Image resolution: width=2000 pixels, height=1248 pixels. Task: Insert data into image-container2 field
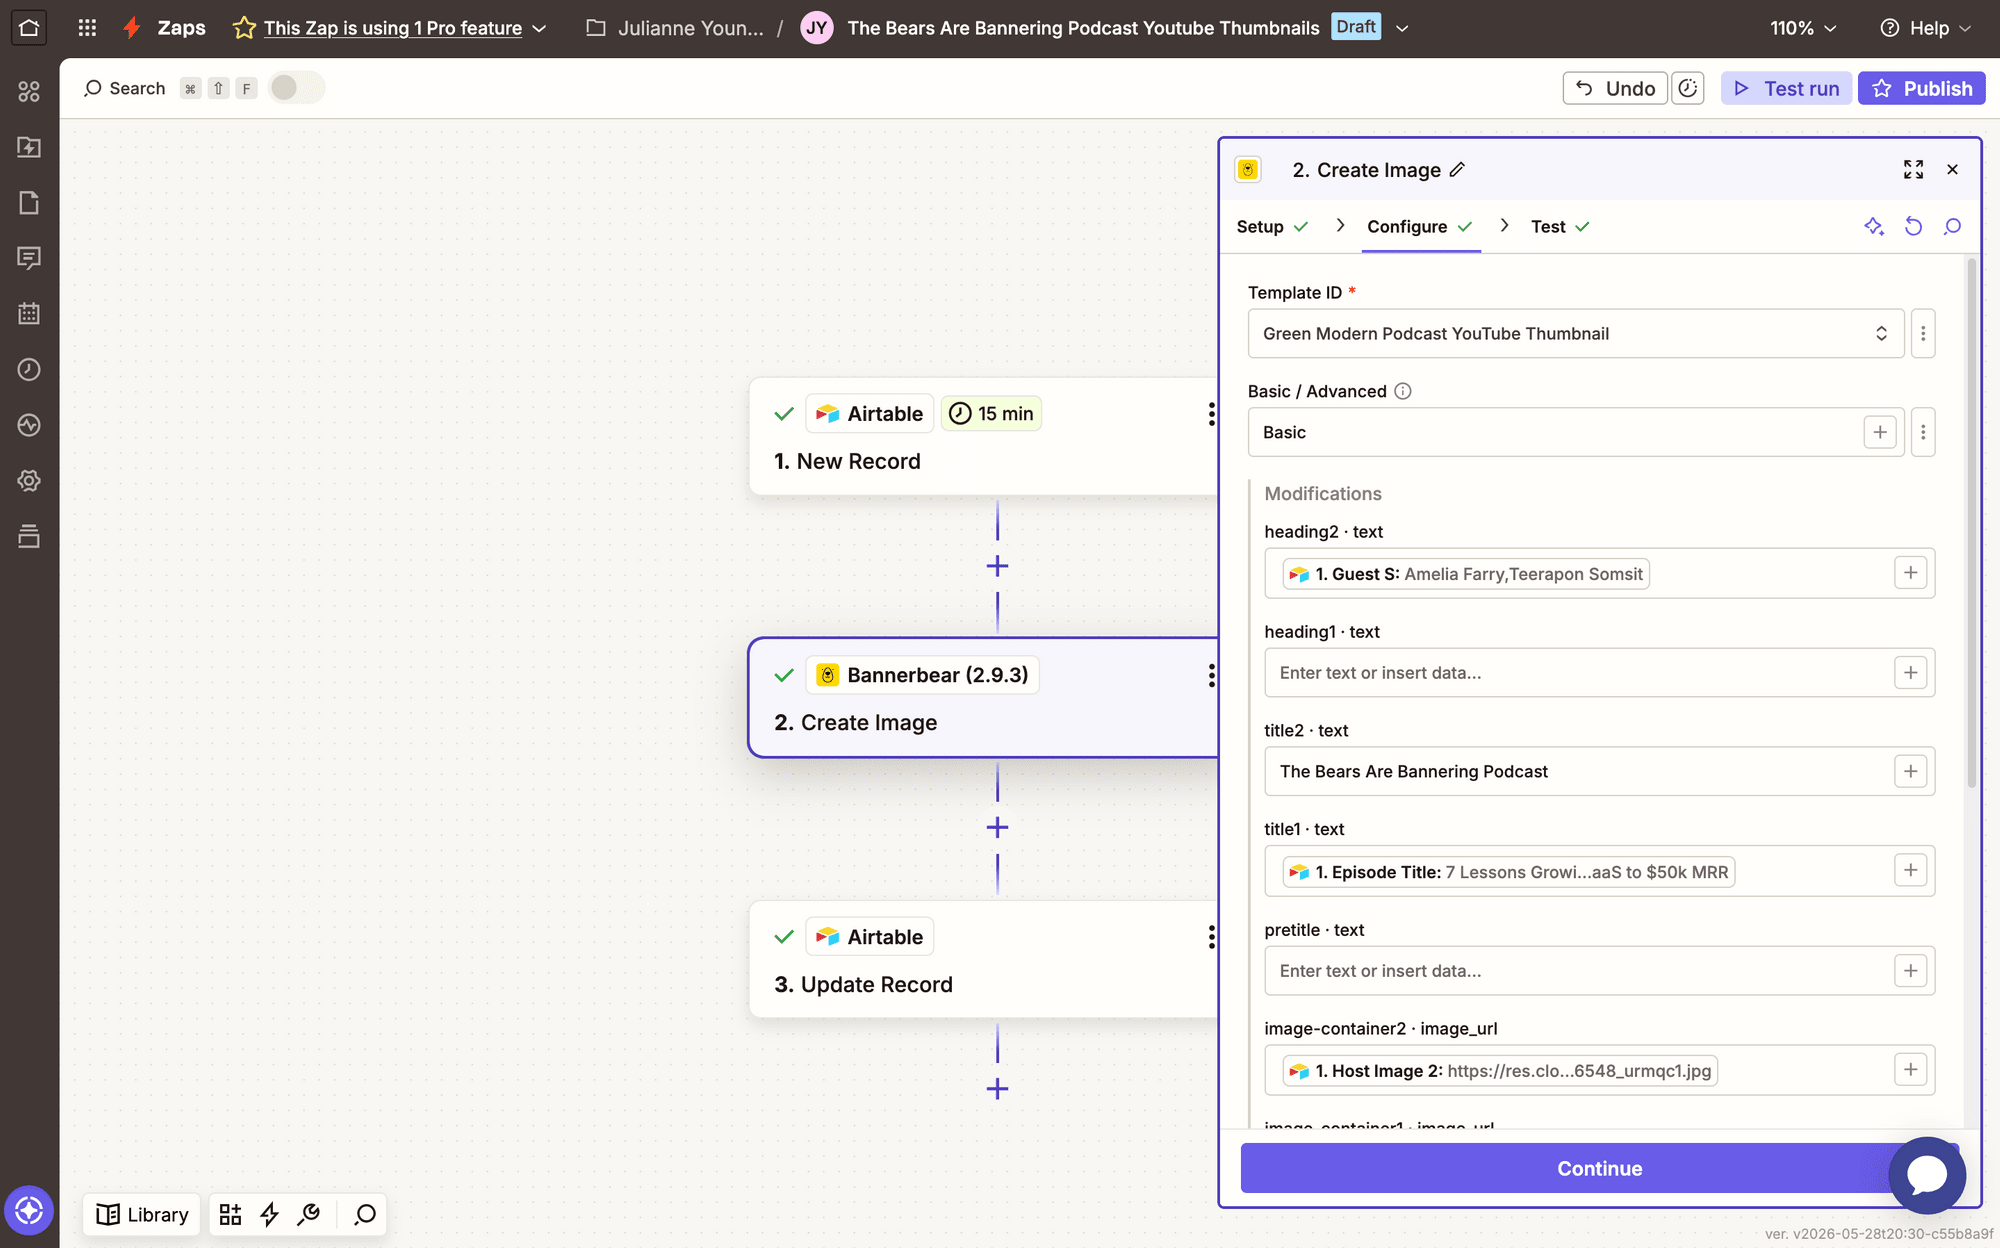[1910, 1070]
